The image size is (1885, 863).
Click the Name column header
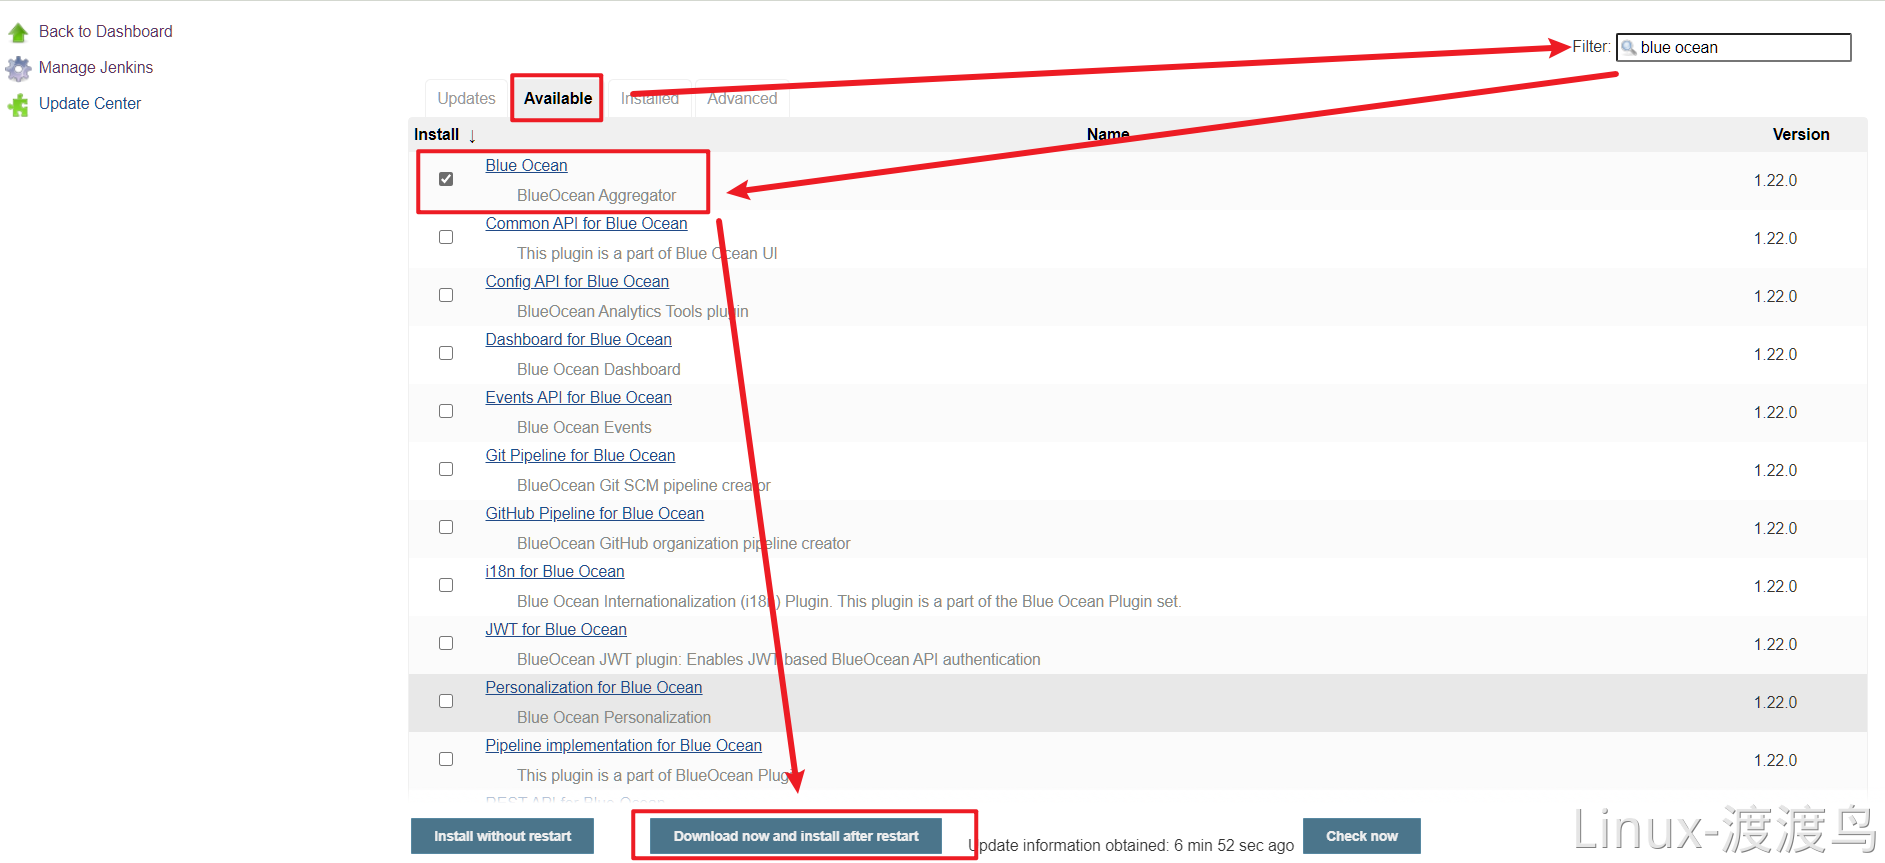(1108, 134)
